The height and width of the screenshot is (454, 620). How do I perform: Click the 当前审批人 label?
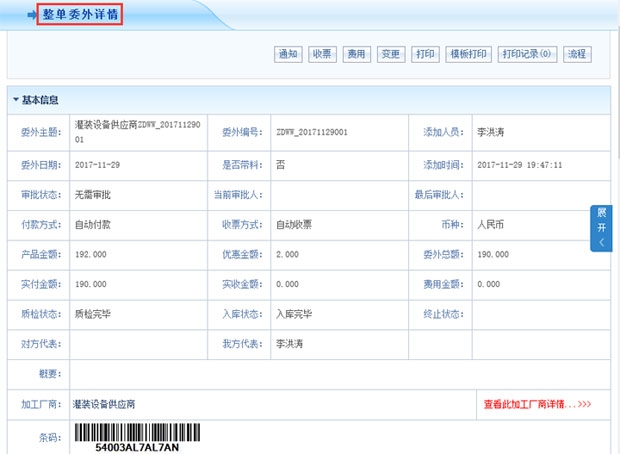click(x=238, y=195)
